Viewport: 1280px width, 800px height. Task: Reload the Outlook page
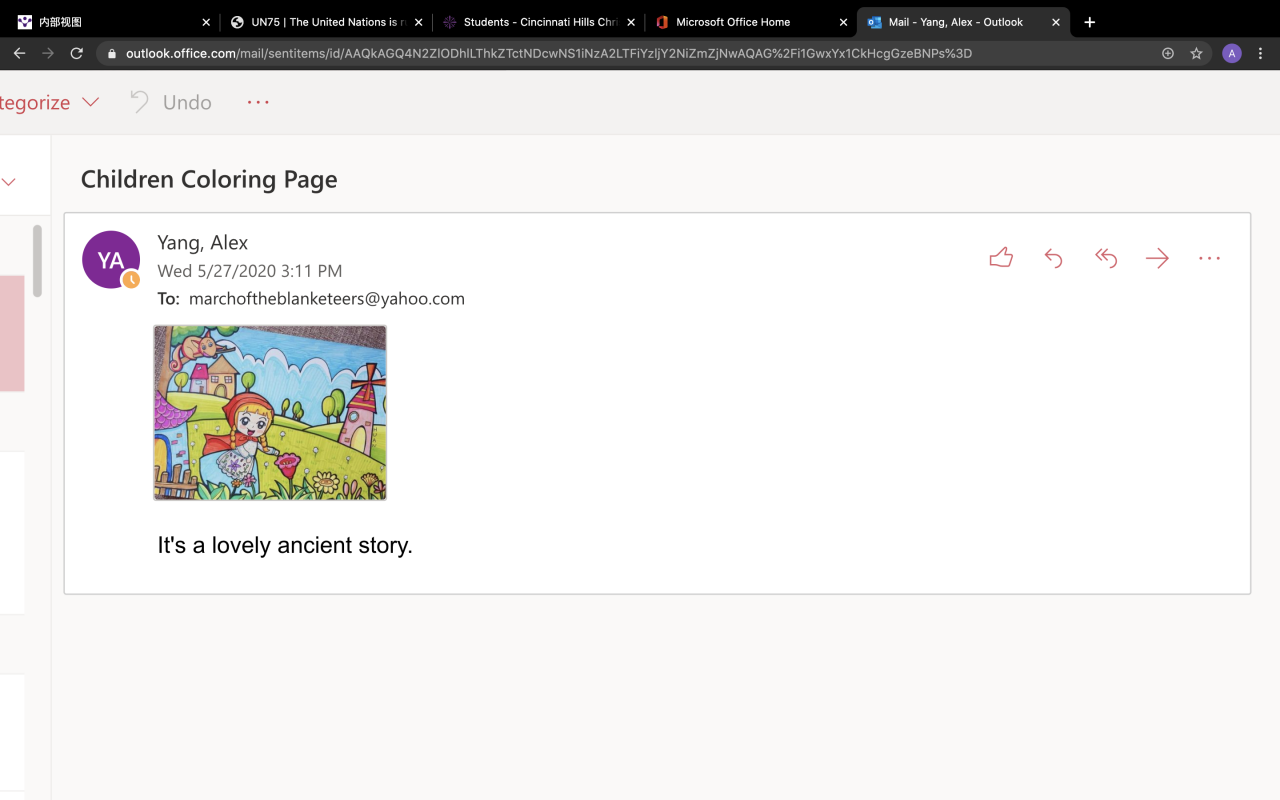[77, 54]
